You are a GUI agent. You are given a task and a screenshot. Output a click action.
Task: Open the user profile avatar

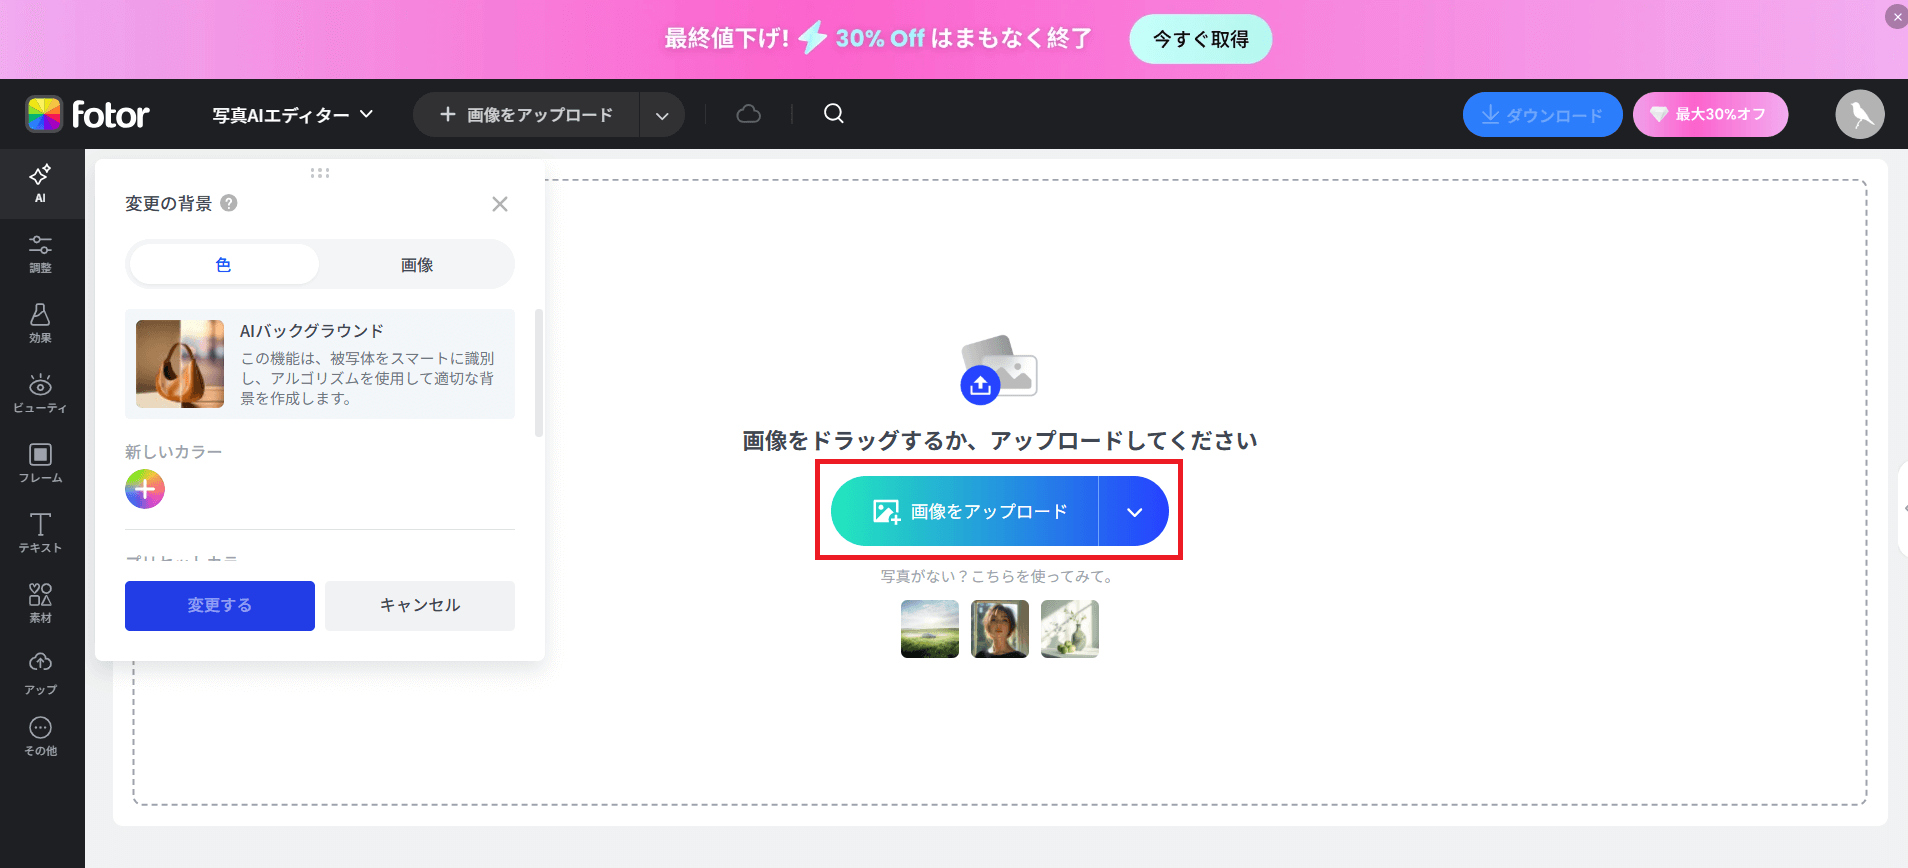pyautogui.click(x=1860, y=114)
